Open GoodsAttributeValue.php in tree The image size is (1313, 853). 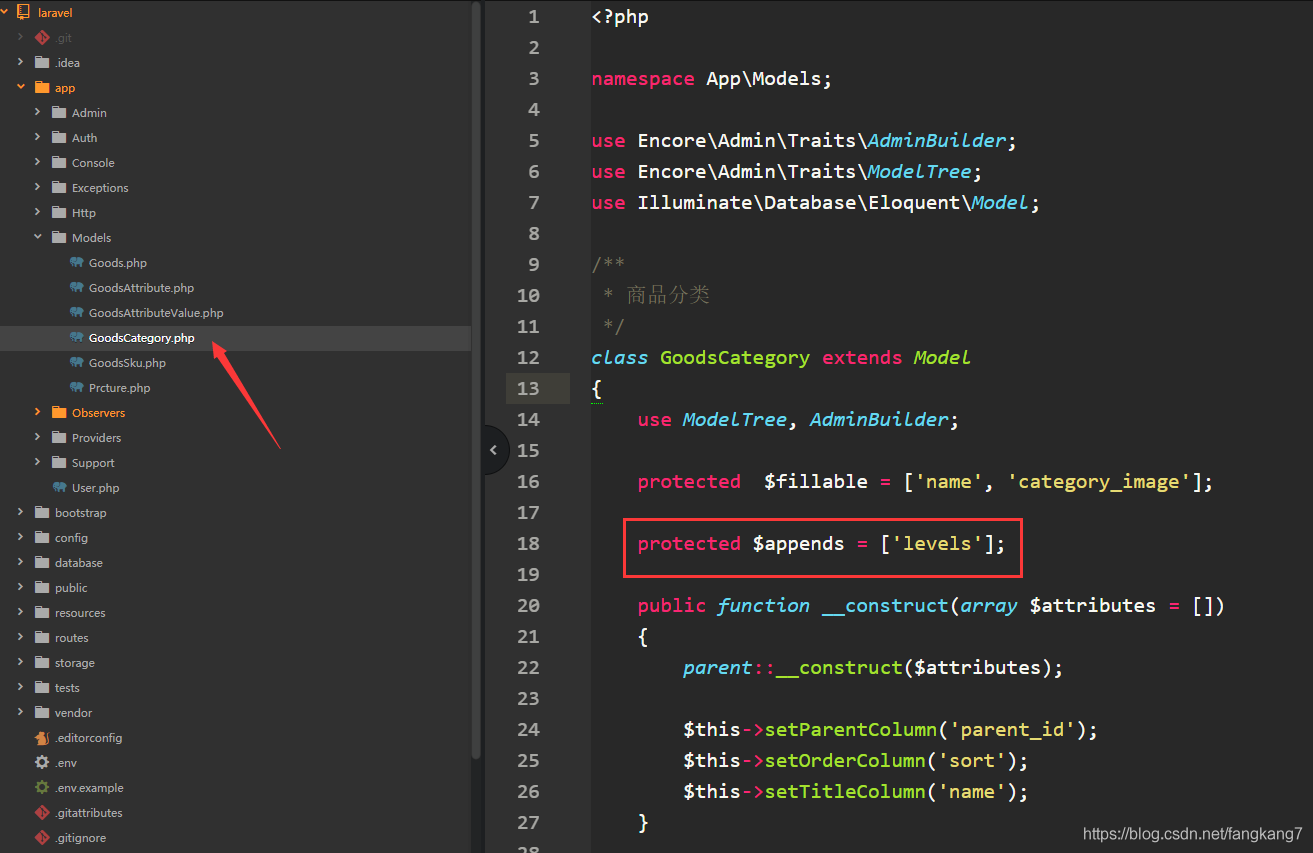click(156, 313)
